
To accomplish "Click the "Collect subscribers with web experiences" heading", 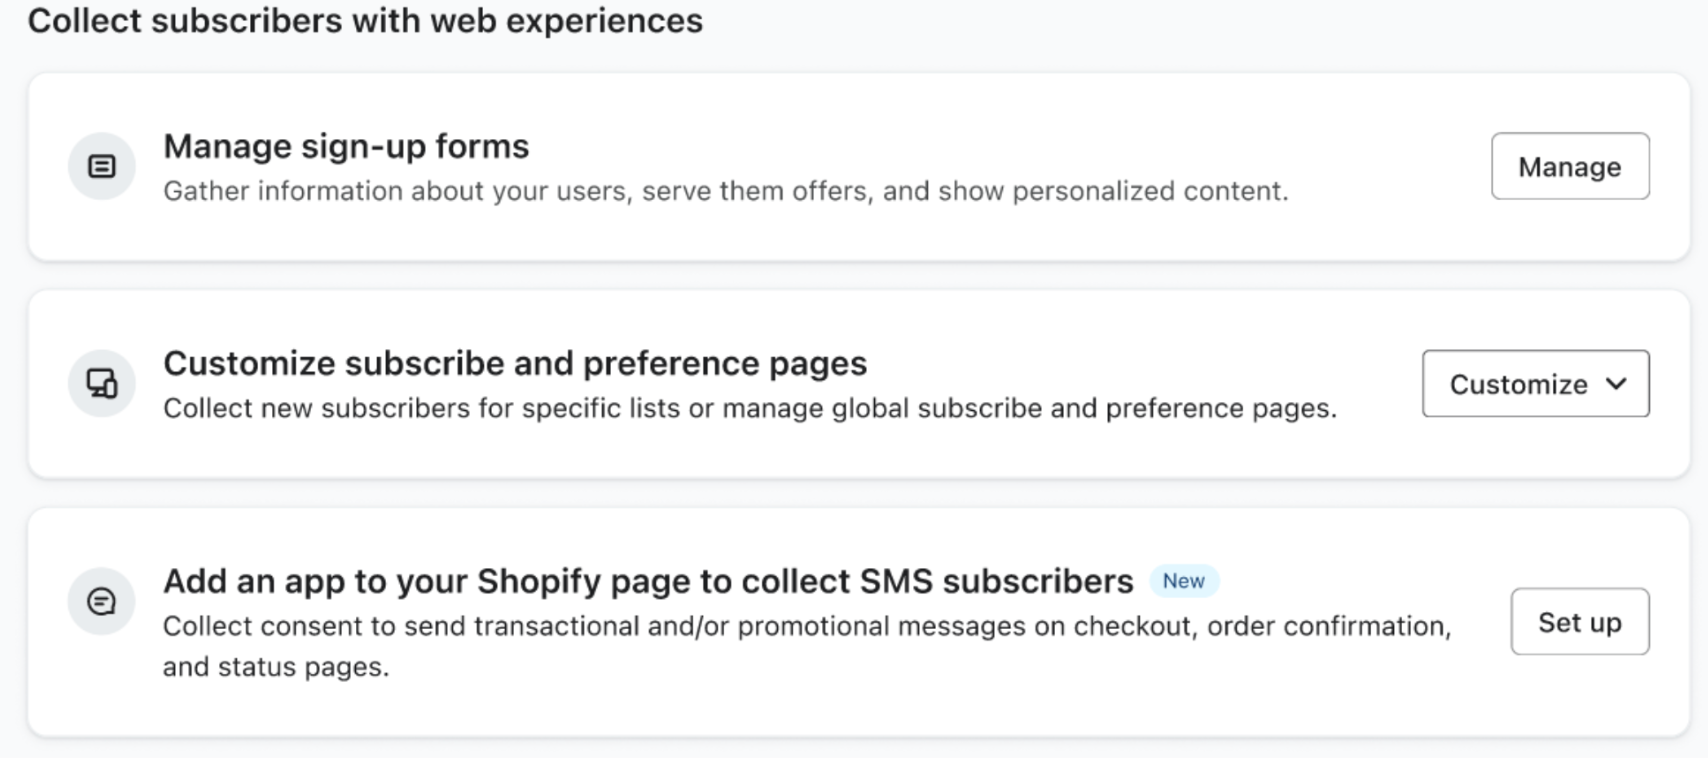I will click(x=365, y=21).
